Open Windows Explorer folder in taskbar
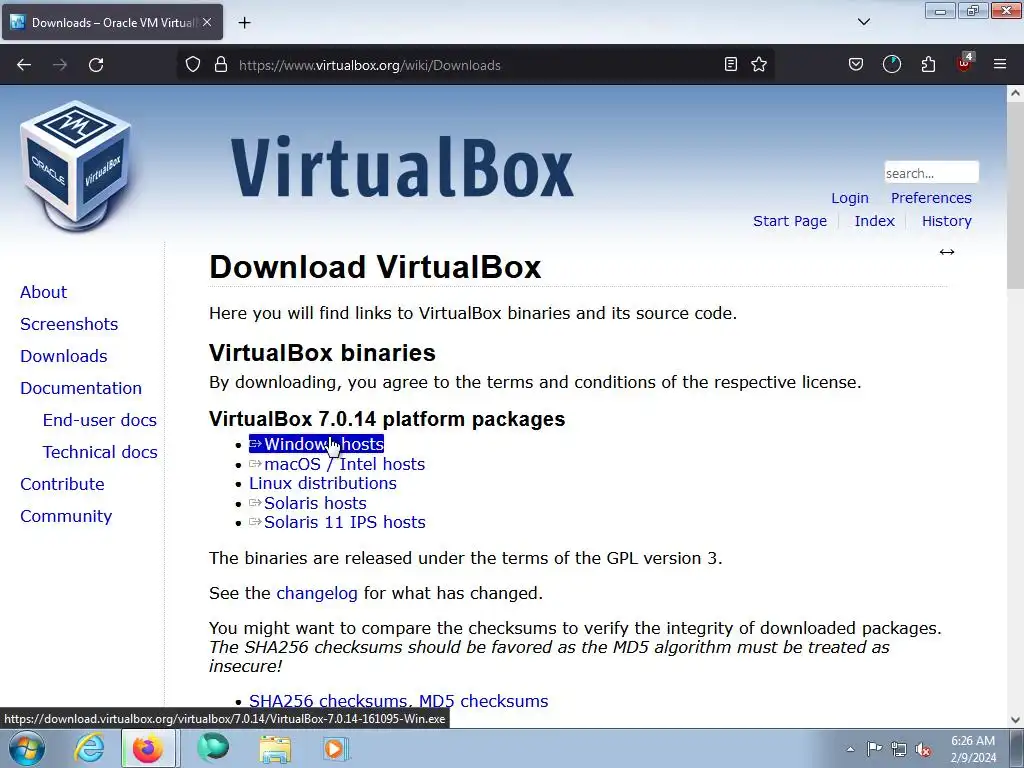 pos(275,749)
